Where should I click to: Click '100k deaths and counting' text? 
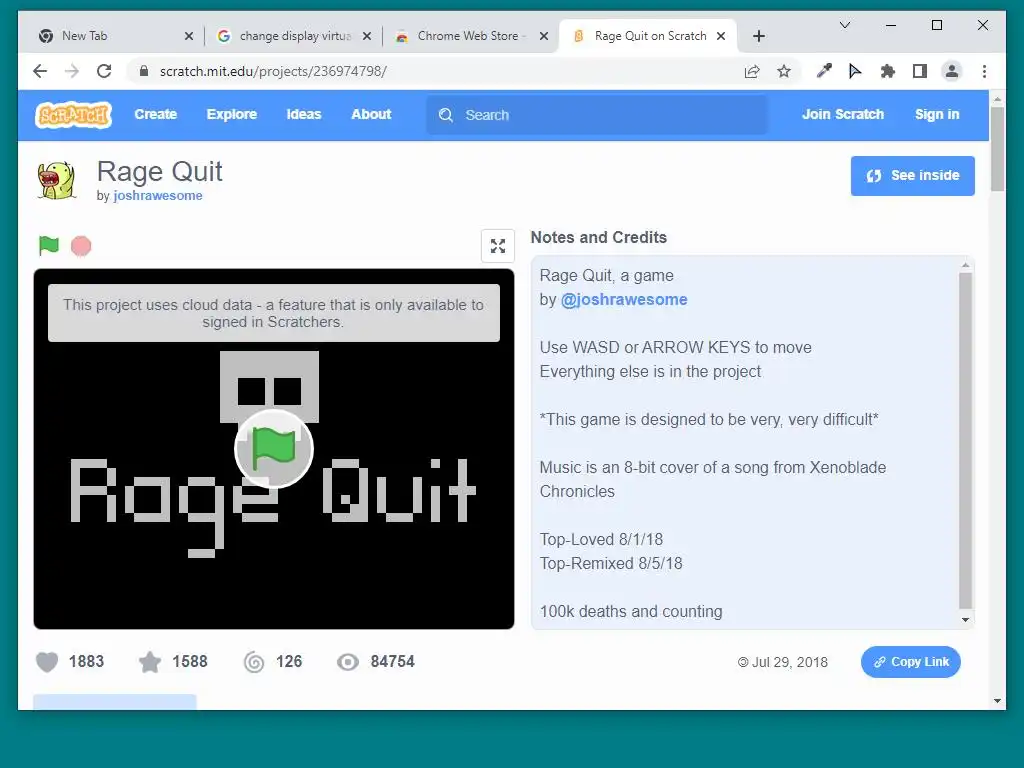631,611
